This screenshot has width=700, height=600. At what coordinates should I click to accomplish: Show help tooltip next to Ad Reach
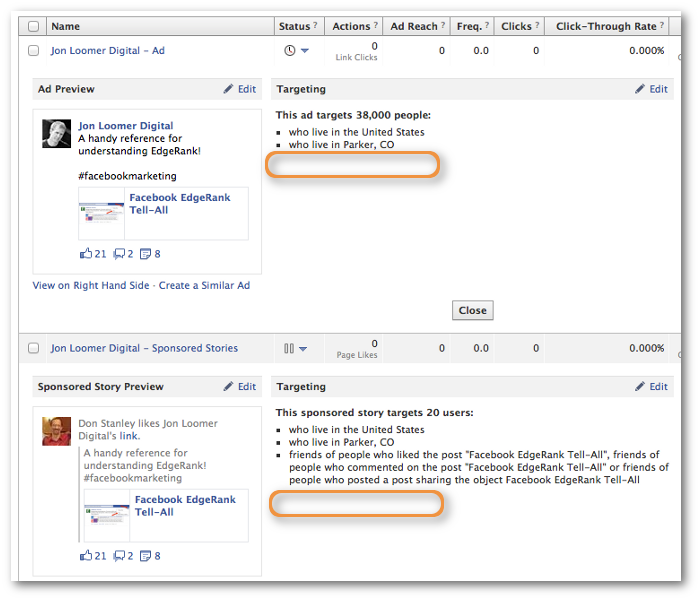(x=443, y=25)
